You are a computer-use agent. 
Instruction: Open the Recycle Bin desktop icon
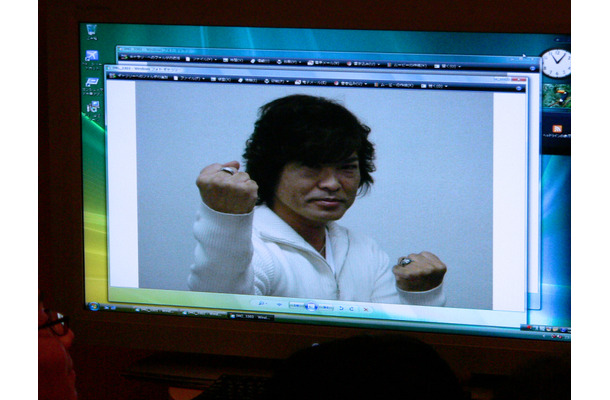(91, 32)
